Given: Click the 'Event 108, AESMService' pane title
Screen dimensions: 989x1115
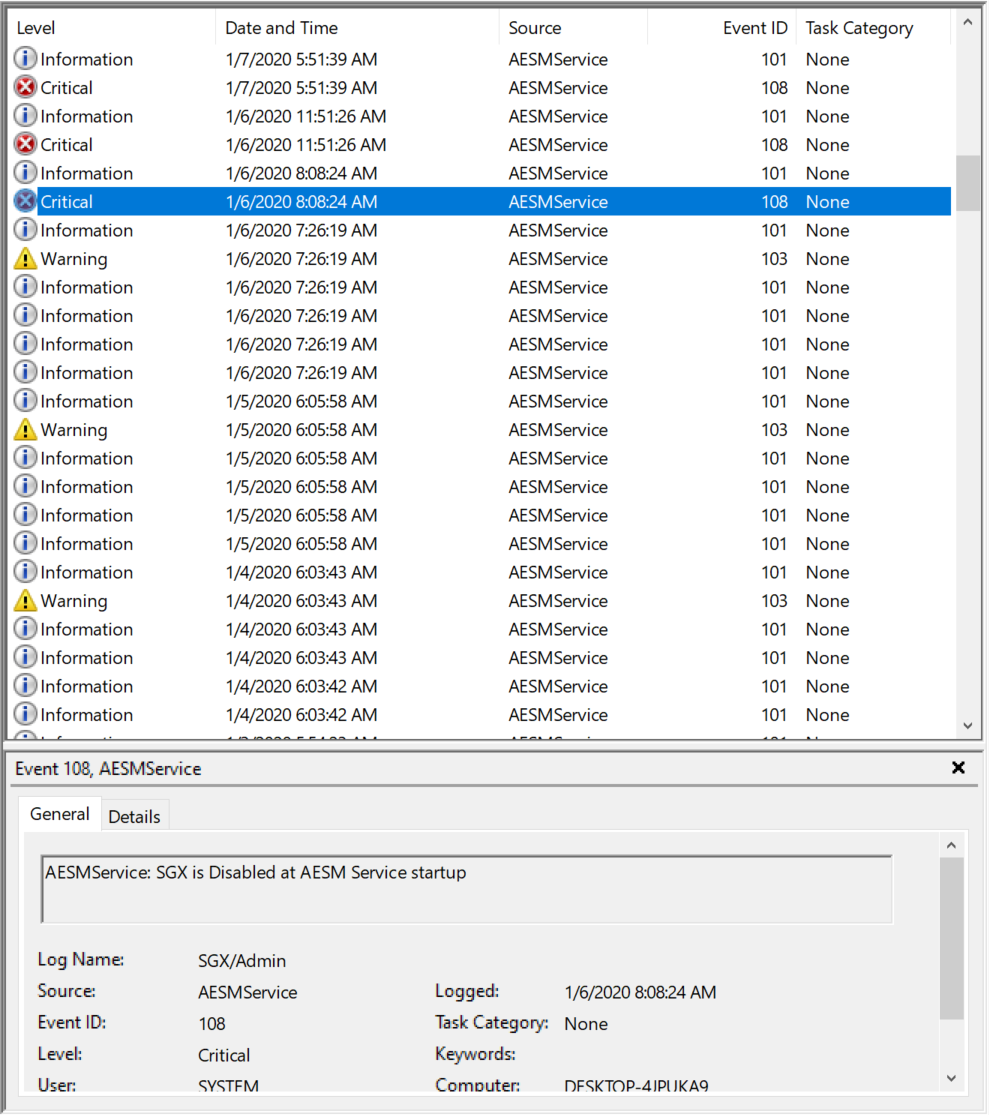Looking at the screenshot, I should [108, 769].
